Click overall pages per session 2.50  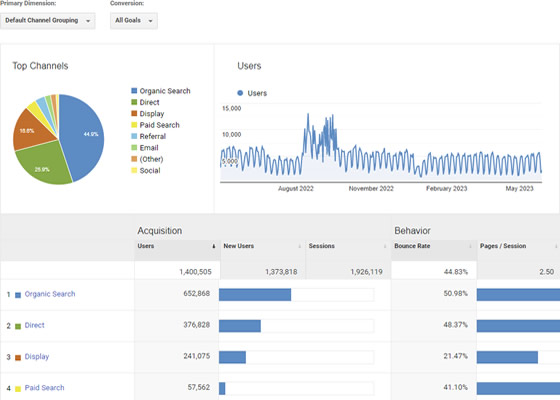tap(546, 272)
